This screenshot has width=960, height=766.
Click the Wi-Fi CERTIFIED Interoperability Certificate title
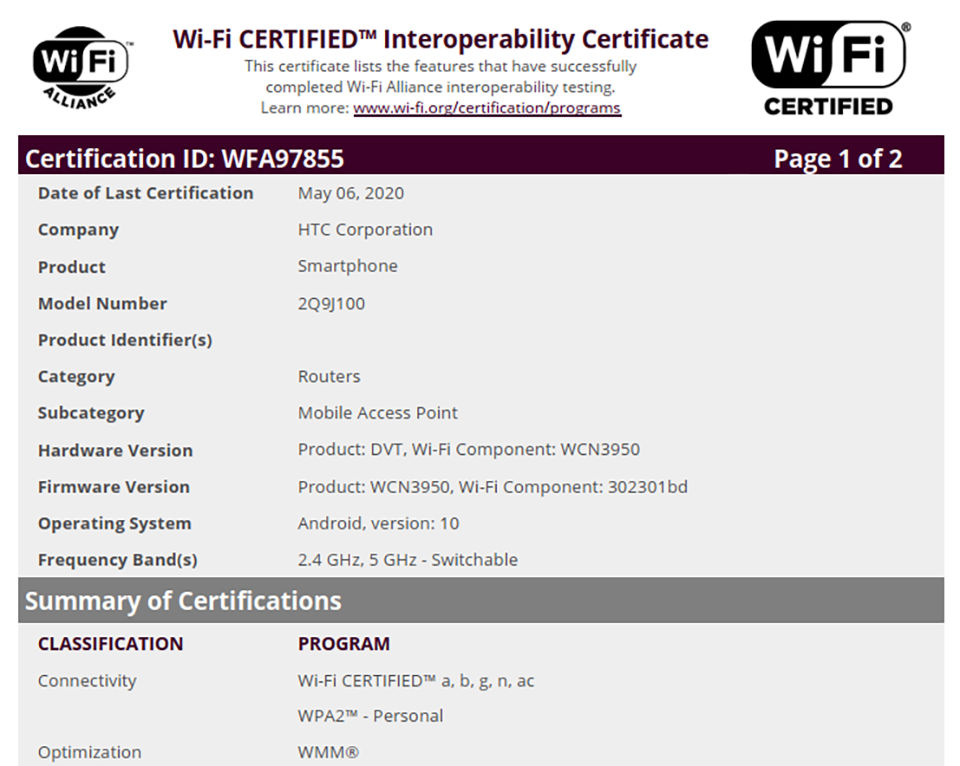pyautogui.click(x=440, y=39)
